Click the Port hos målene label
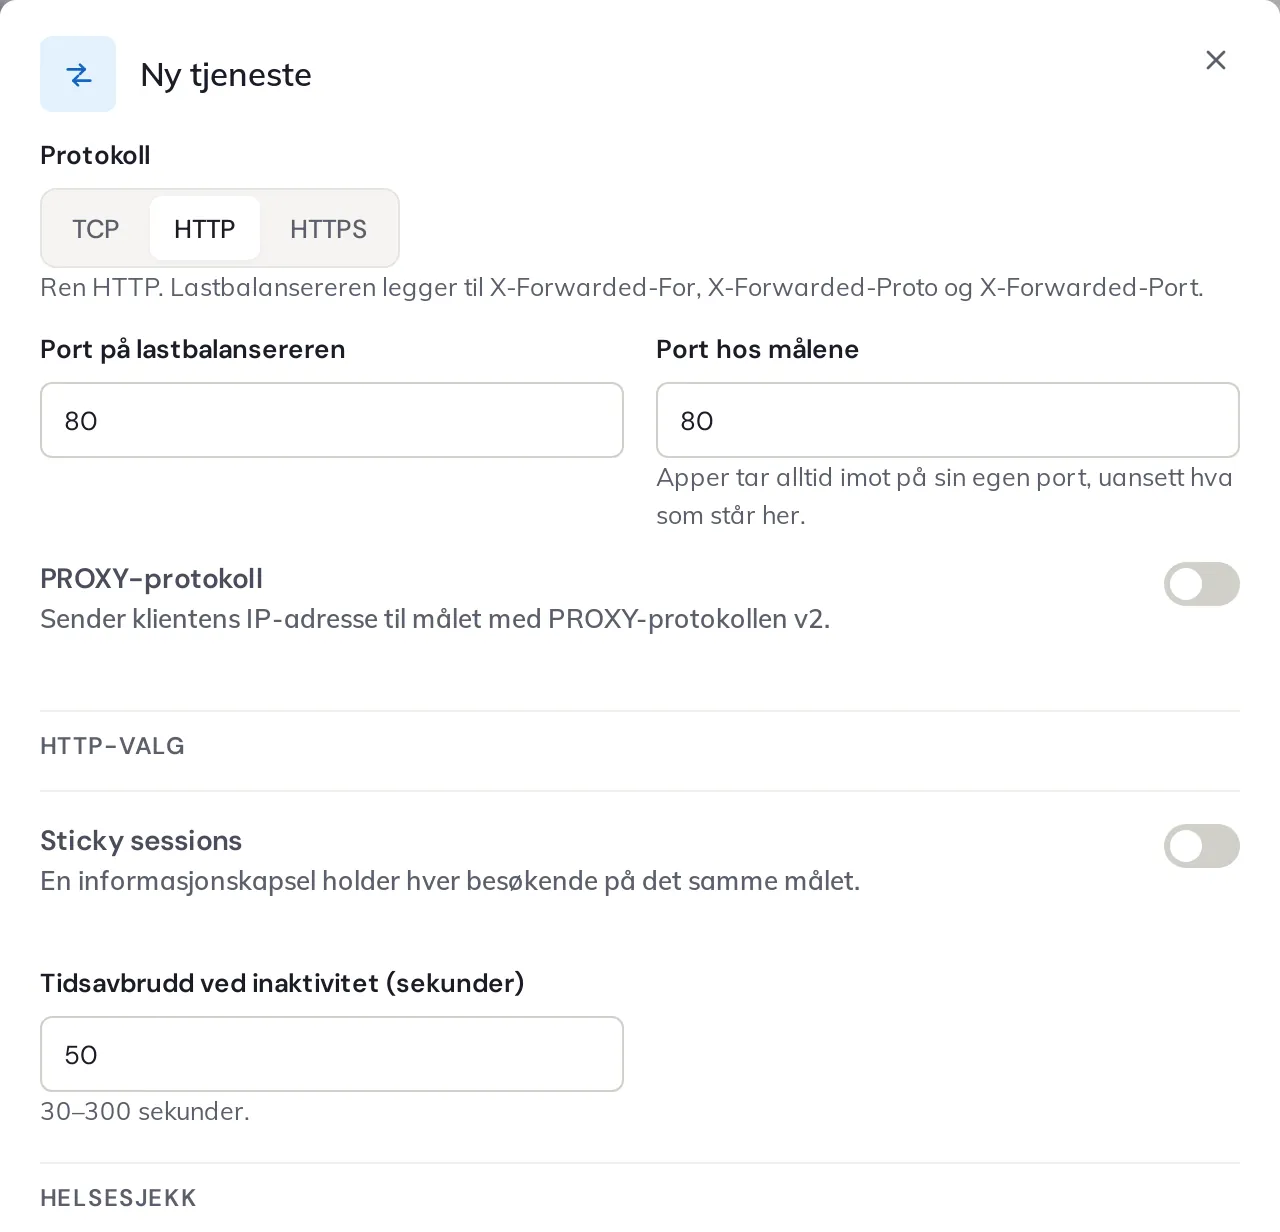Image resolution: width=1280 pixels, height=1232 pixels. point(758,349)
